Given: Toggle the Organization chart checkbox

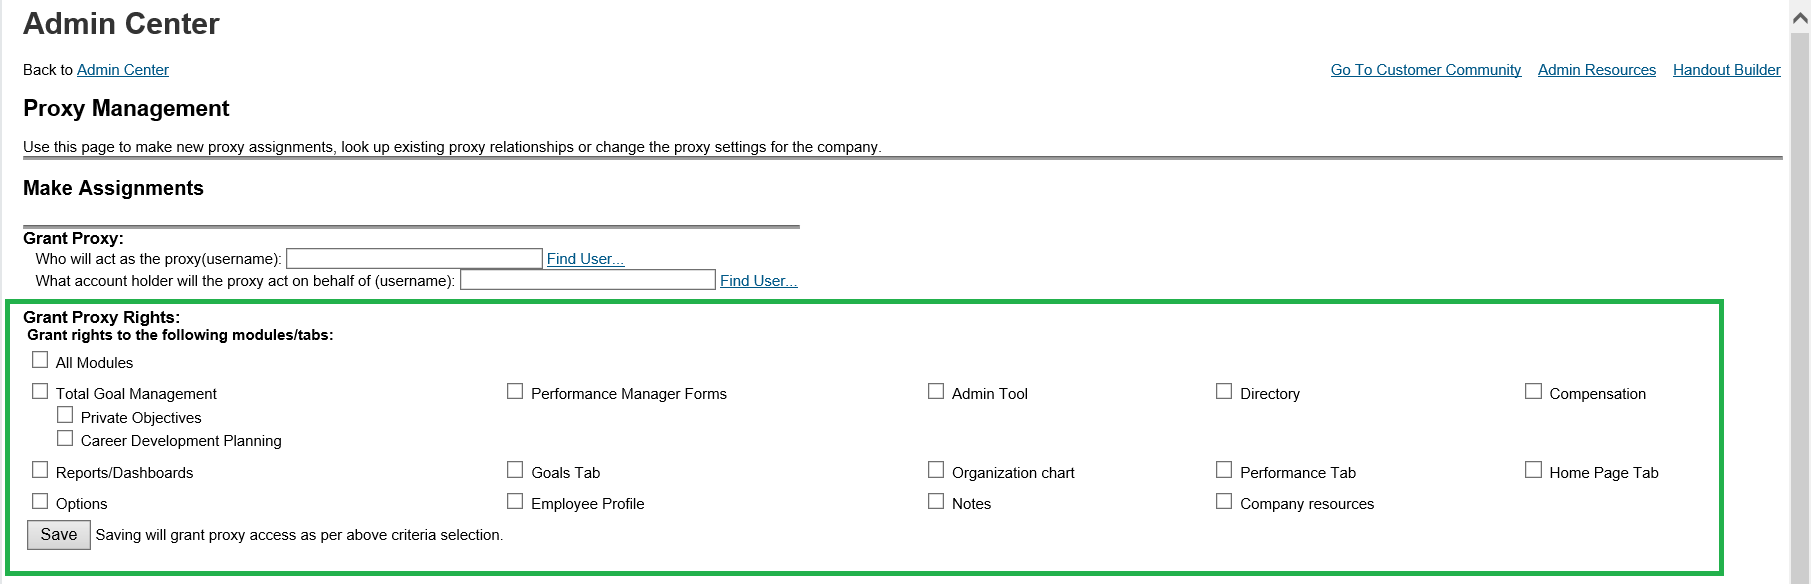Looking at the screenshot, I should (936, 470).
